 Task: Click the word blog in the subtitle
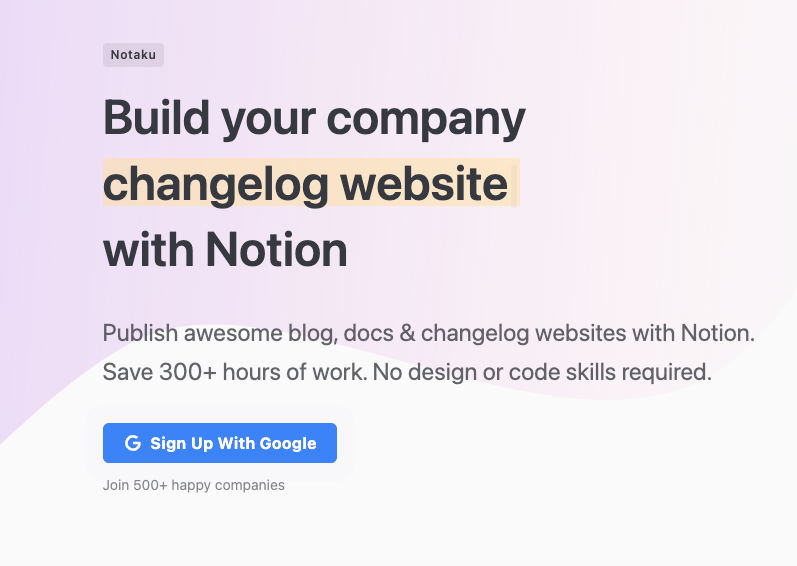pos(312,335)
